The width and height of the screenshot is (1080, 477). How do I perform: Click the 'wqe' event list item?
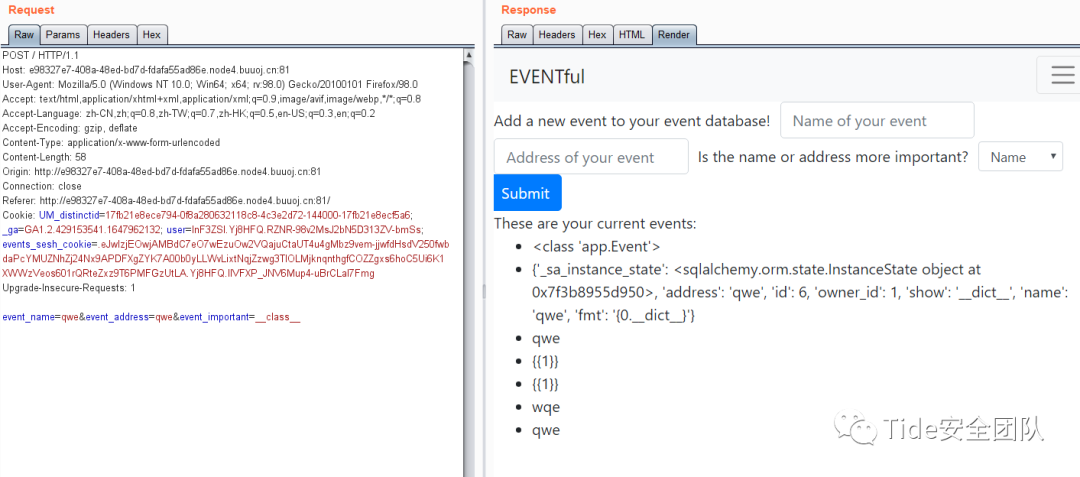546,407
